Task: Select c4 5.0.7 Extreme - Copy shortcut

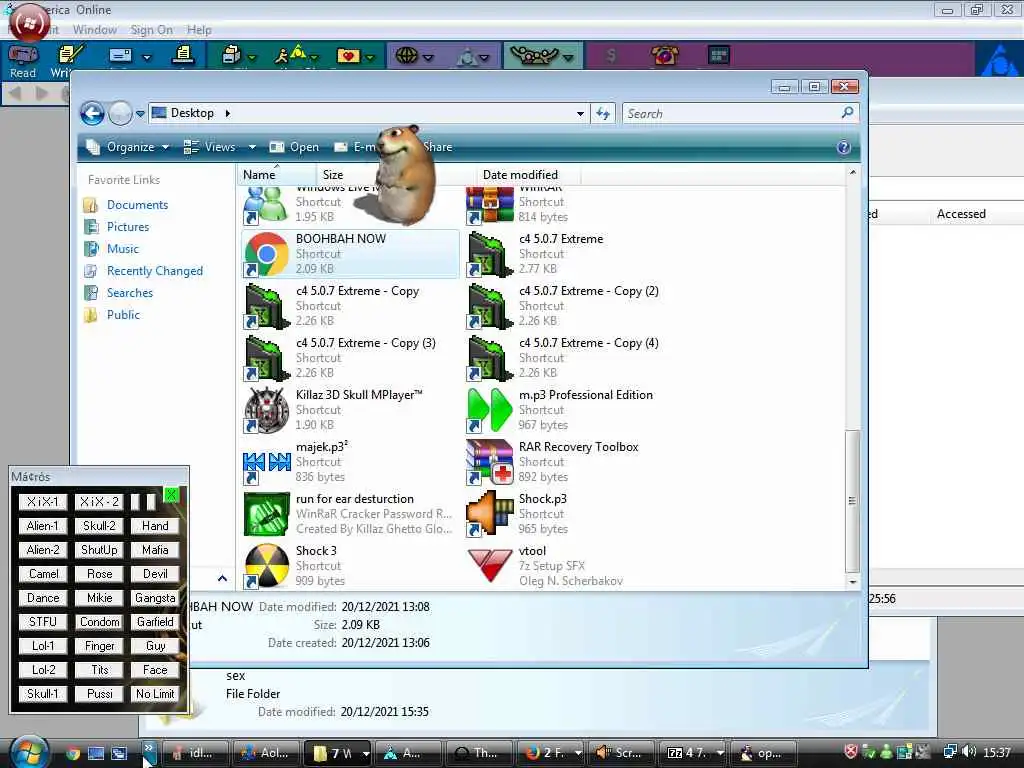Action: [x=266, y=306]
